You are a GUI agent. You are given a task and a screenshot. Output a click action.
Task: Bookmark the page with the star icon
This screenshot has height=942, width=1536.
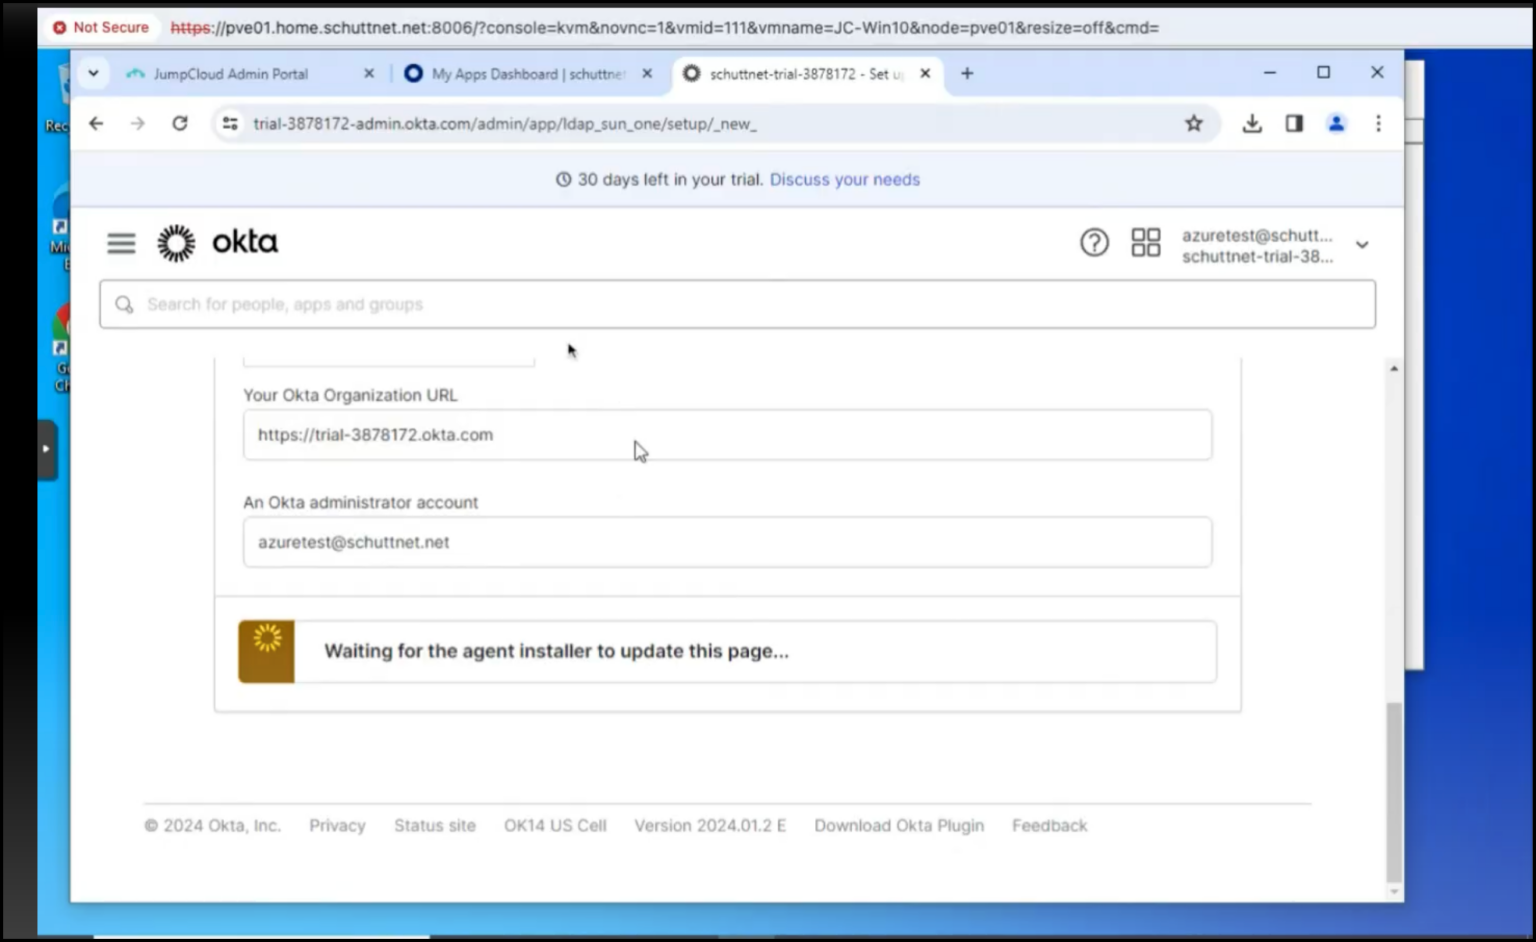(1194, 123)
